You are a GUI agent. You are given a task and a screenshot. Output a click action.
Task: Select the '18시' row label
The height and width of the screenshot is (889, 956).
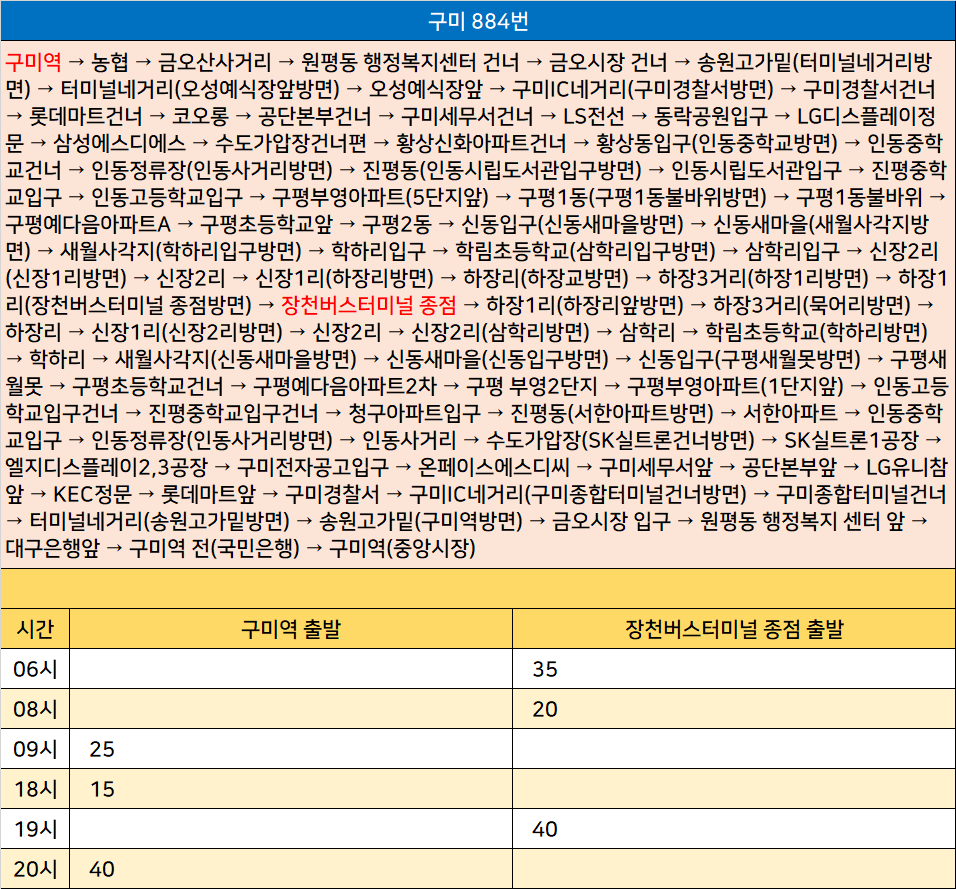pos(35,789)
